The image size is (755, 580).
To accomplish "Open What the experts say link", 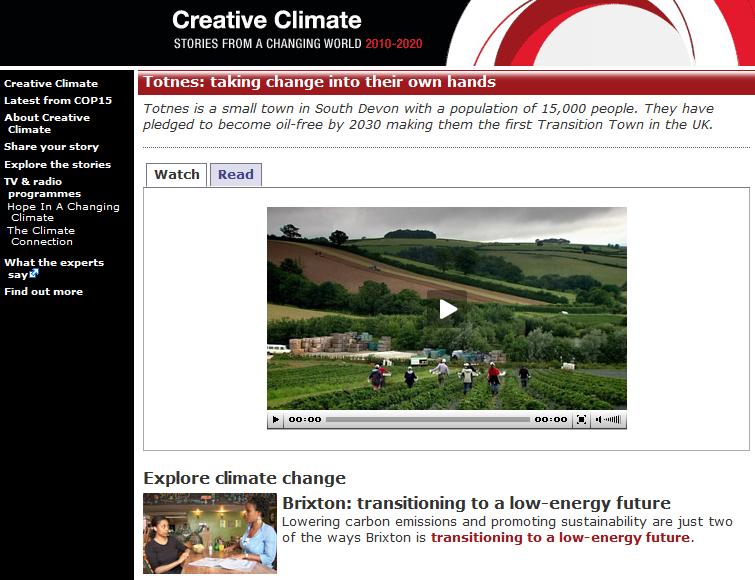I will [54, 268].
